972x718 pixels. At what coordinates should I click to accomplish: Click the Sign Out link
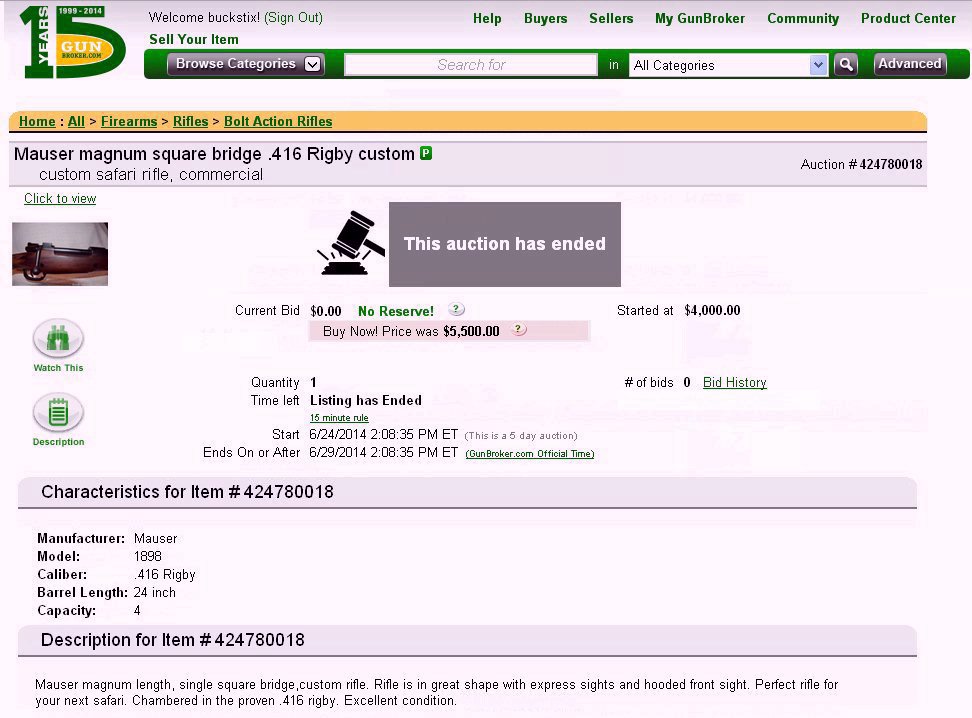(293, 17)
